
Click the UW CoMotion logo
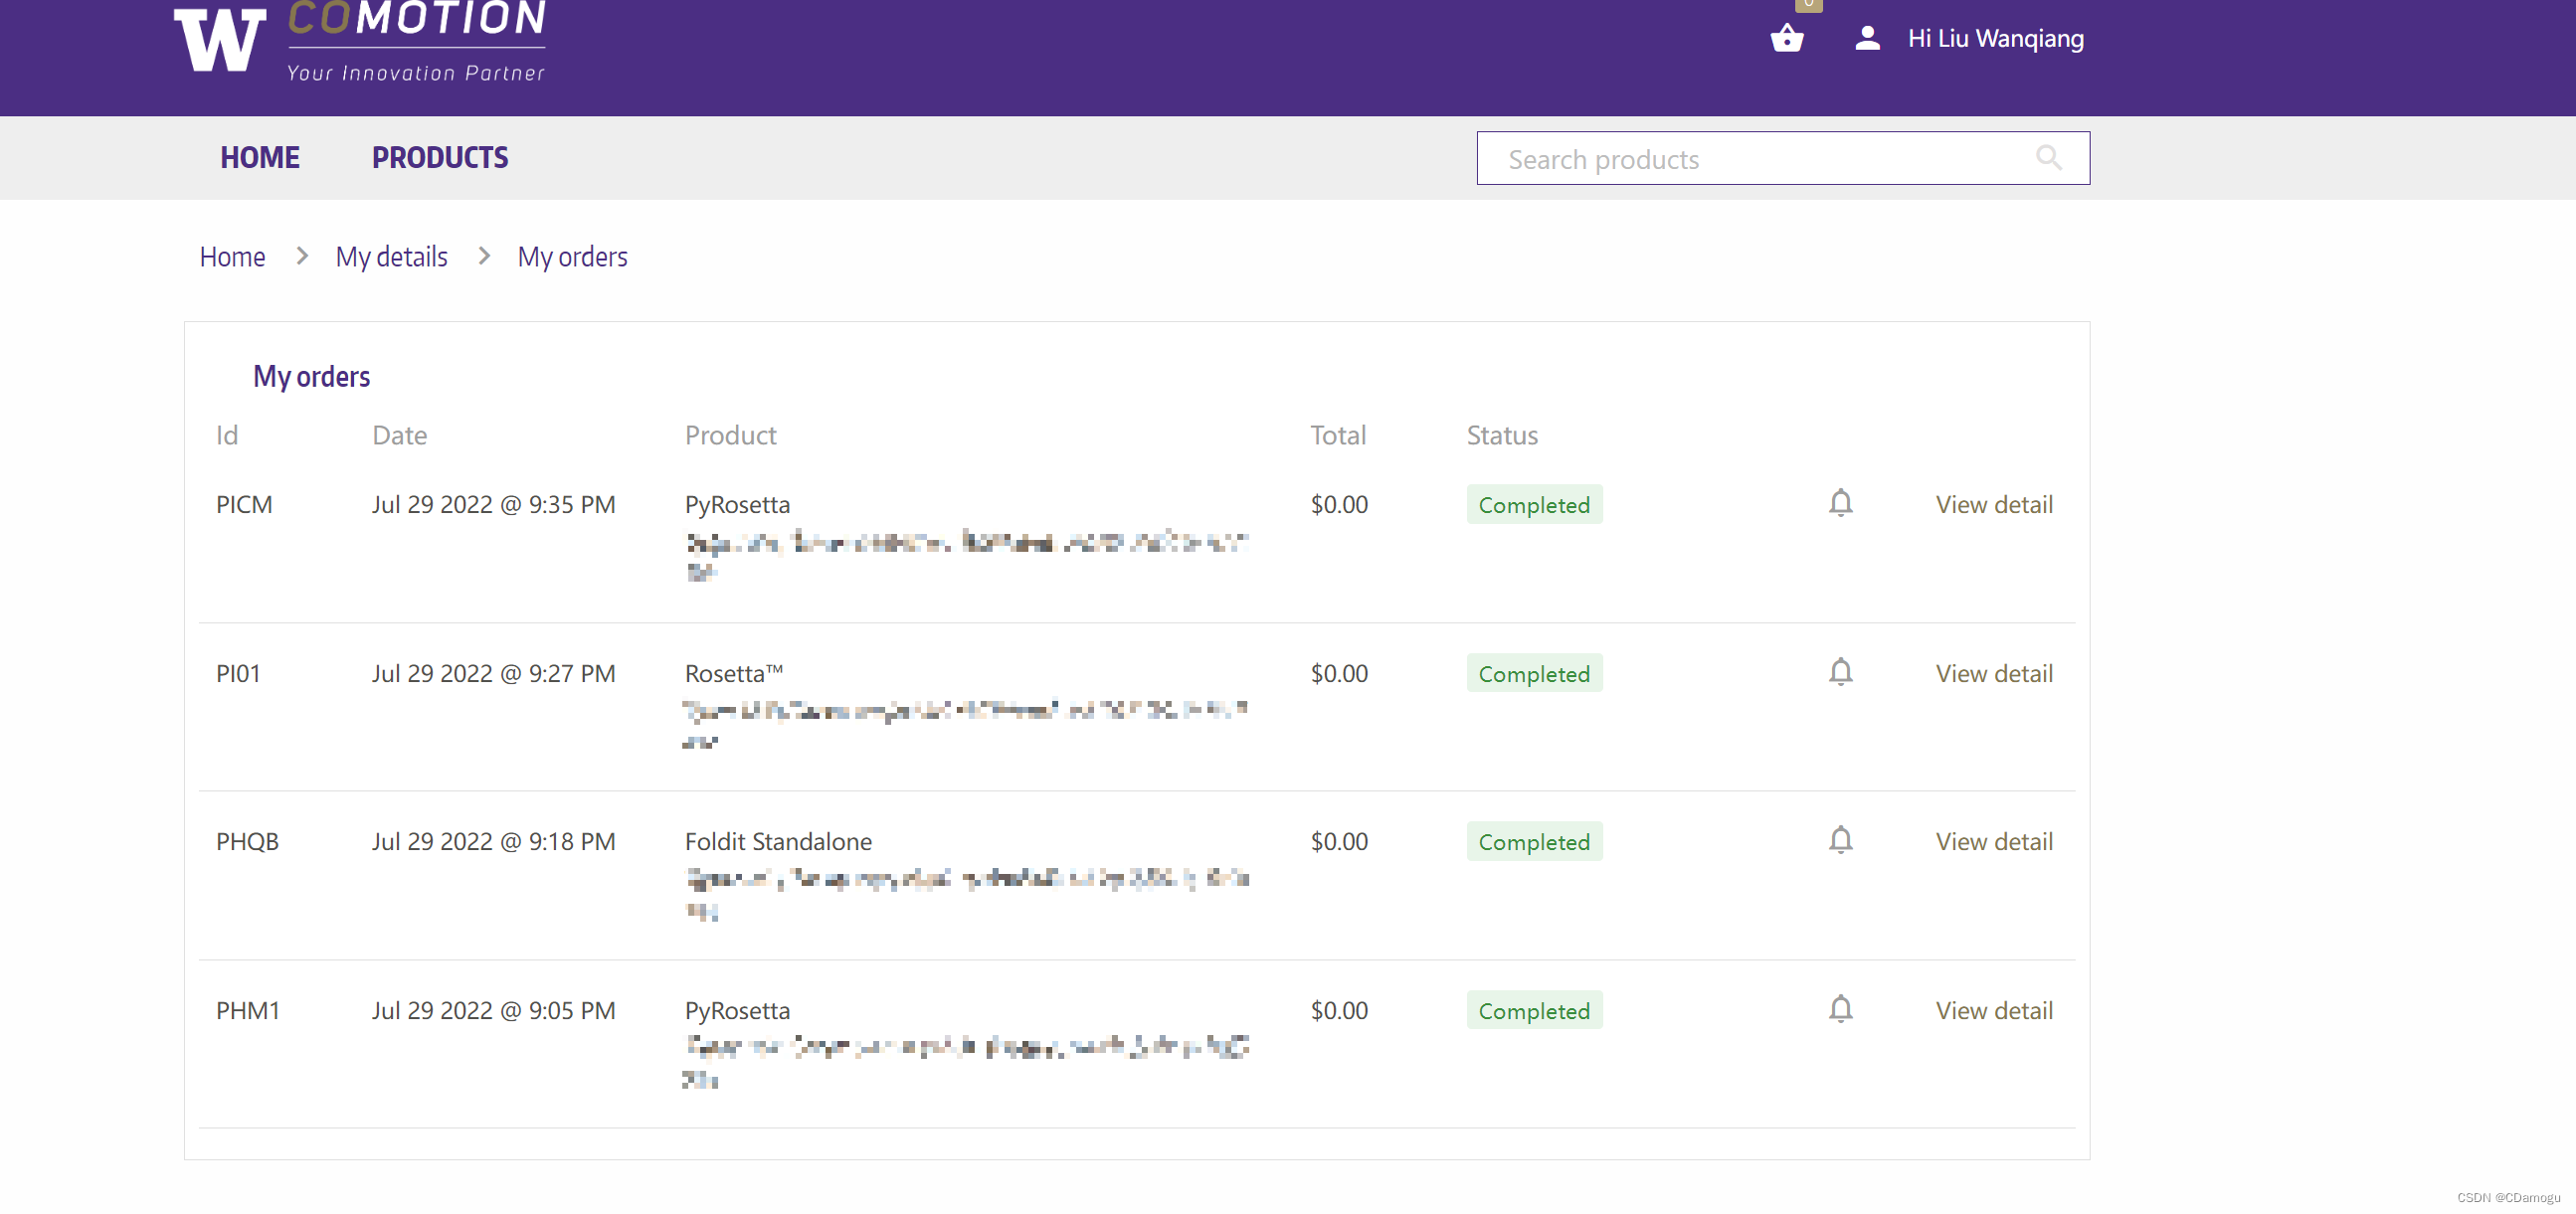click(360, 40)
